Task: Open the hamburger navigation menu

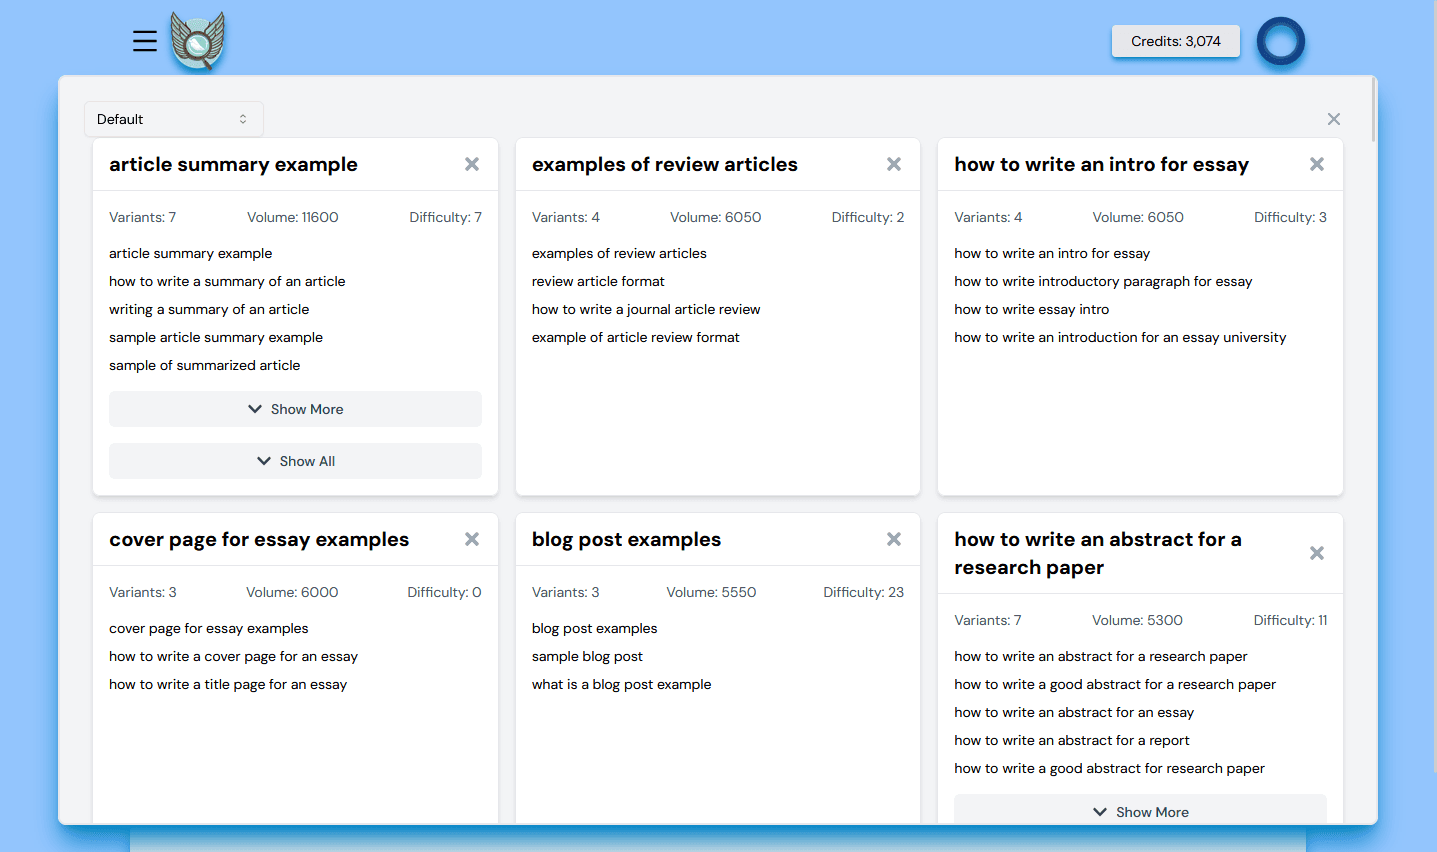Action: pyautogui.click(x=145, y=41)
